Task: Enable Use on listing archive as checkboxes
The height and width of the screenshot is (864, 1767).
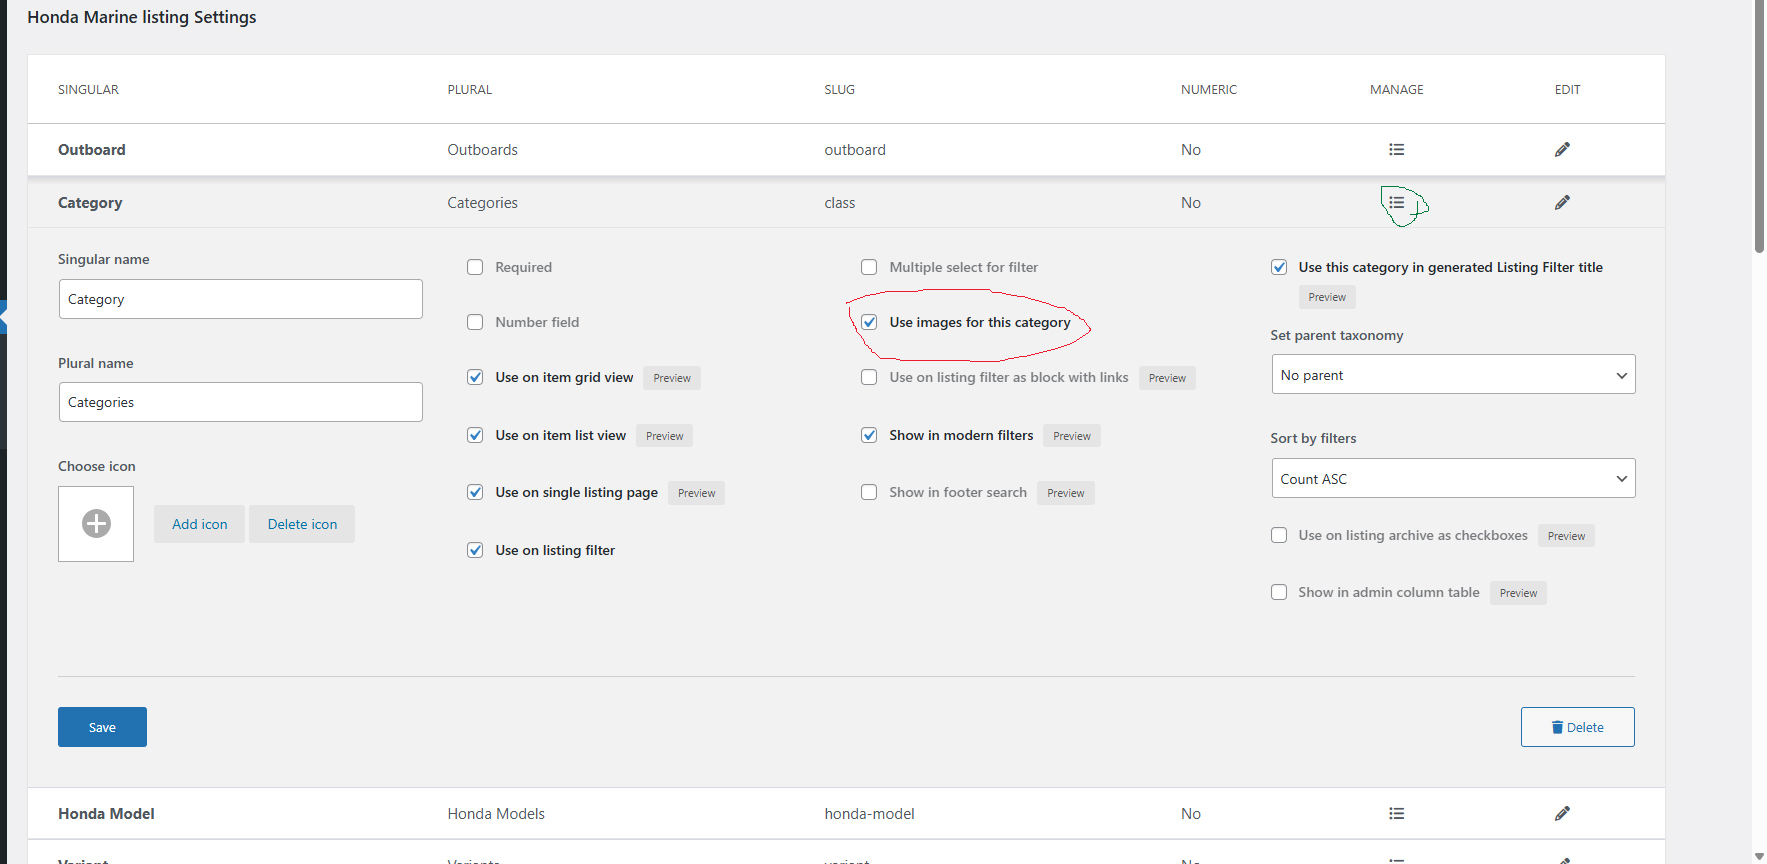Action: coord(1279,535)
